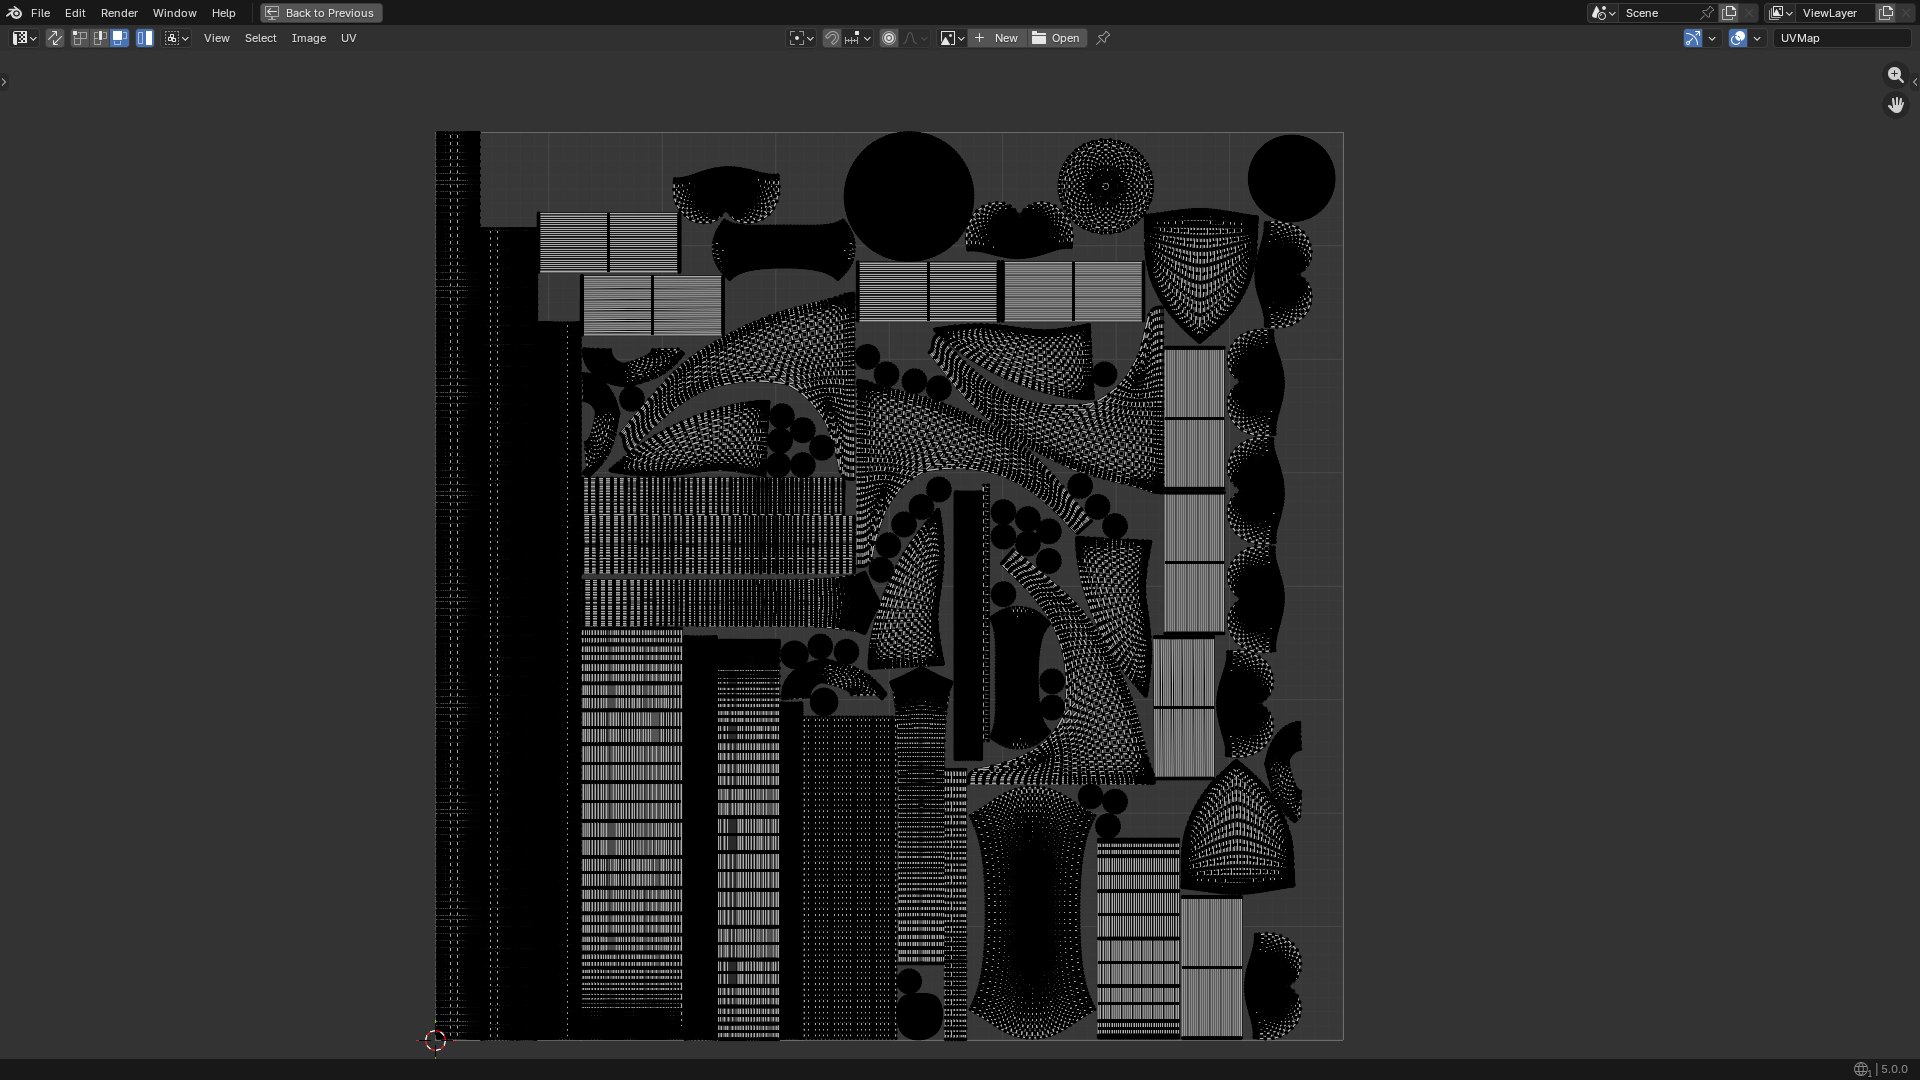Open the File menu
Screen dimensions: 1920x1080
[41, 13]
